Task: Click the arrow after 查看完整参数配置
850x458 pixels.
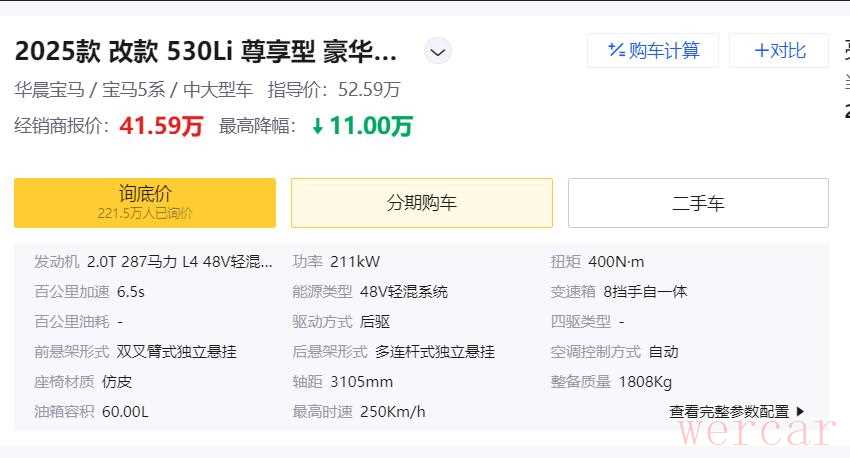Action: [x=799, y=411]
